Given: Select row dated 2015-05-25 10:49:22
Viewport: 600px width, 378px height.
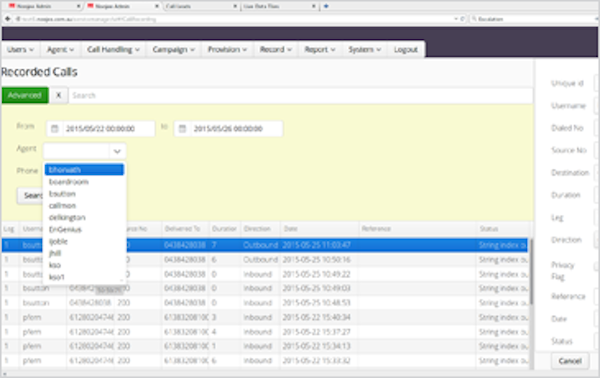Looking at the screenshot, I should coord(264,274).
